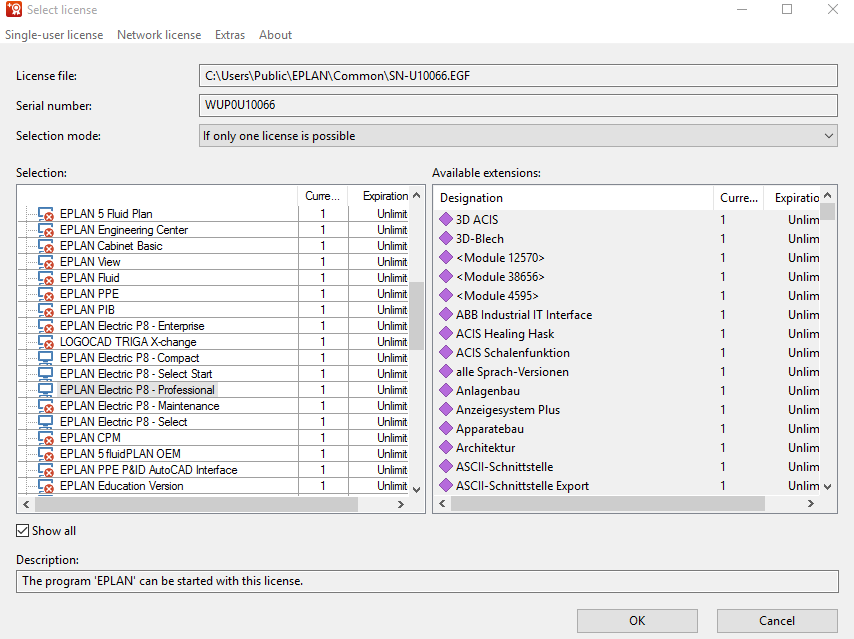Click the EPLAN Electric P8 - Select Start icon
The image size is (854, 639).
coord(46,374)
